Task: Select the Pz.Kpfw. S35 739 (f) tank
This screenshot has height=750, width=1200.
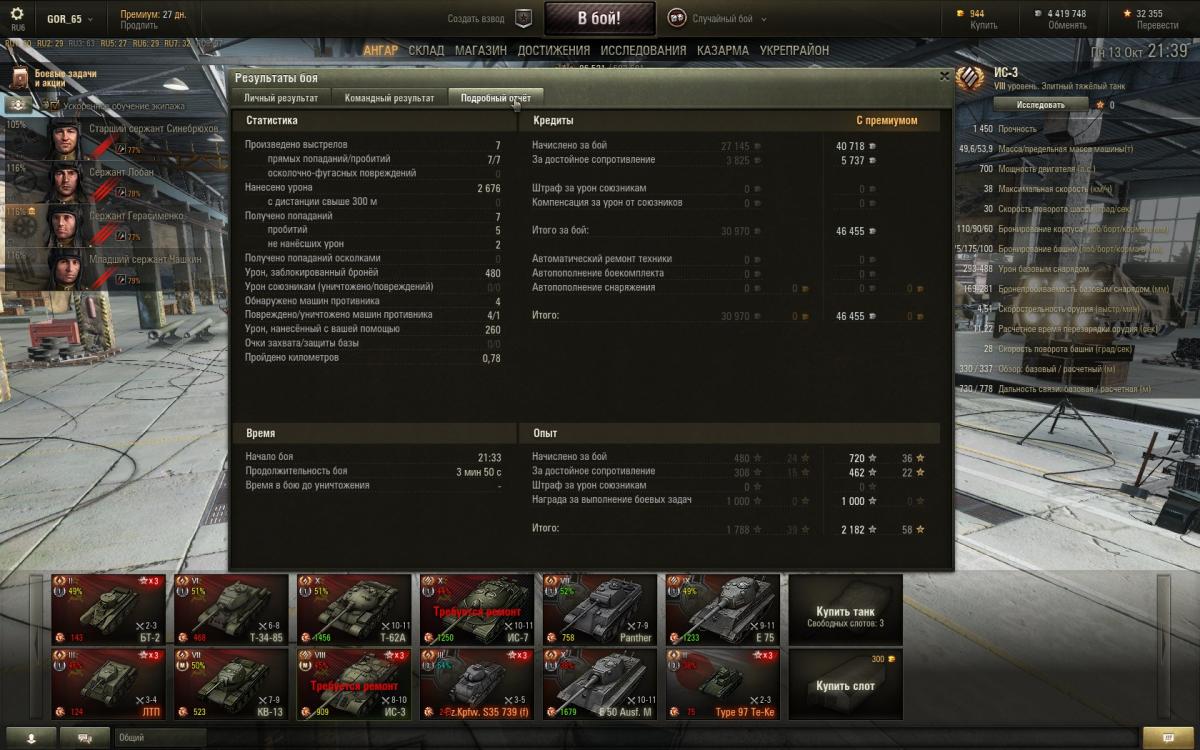Action: coord(477,685)
